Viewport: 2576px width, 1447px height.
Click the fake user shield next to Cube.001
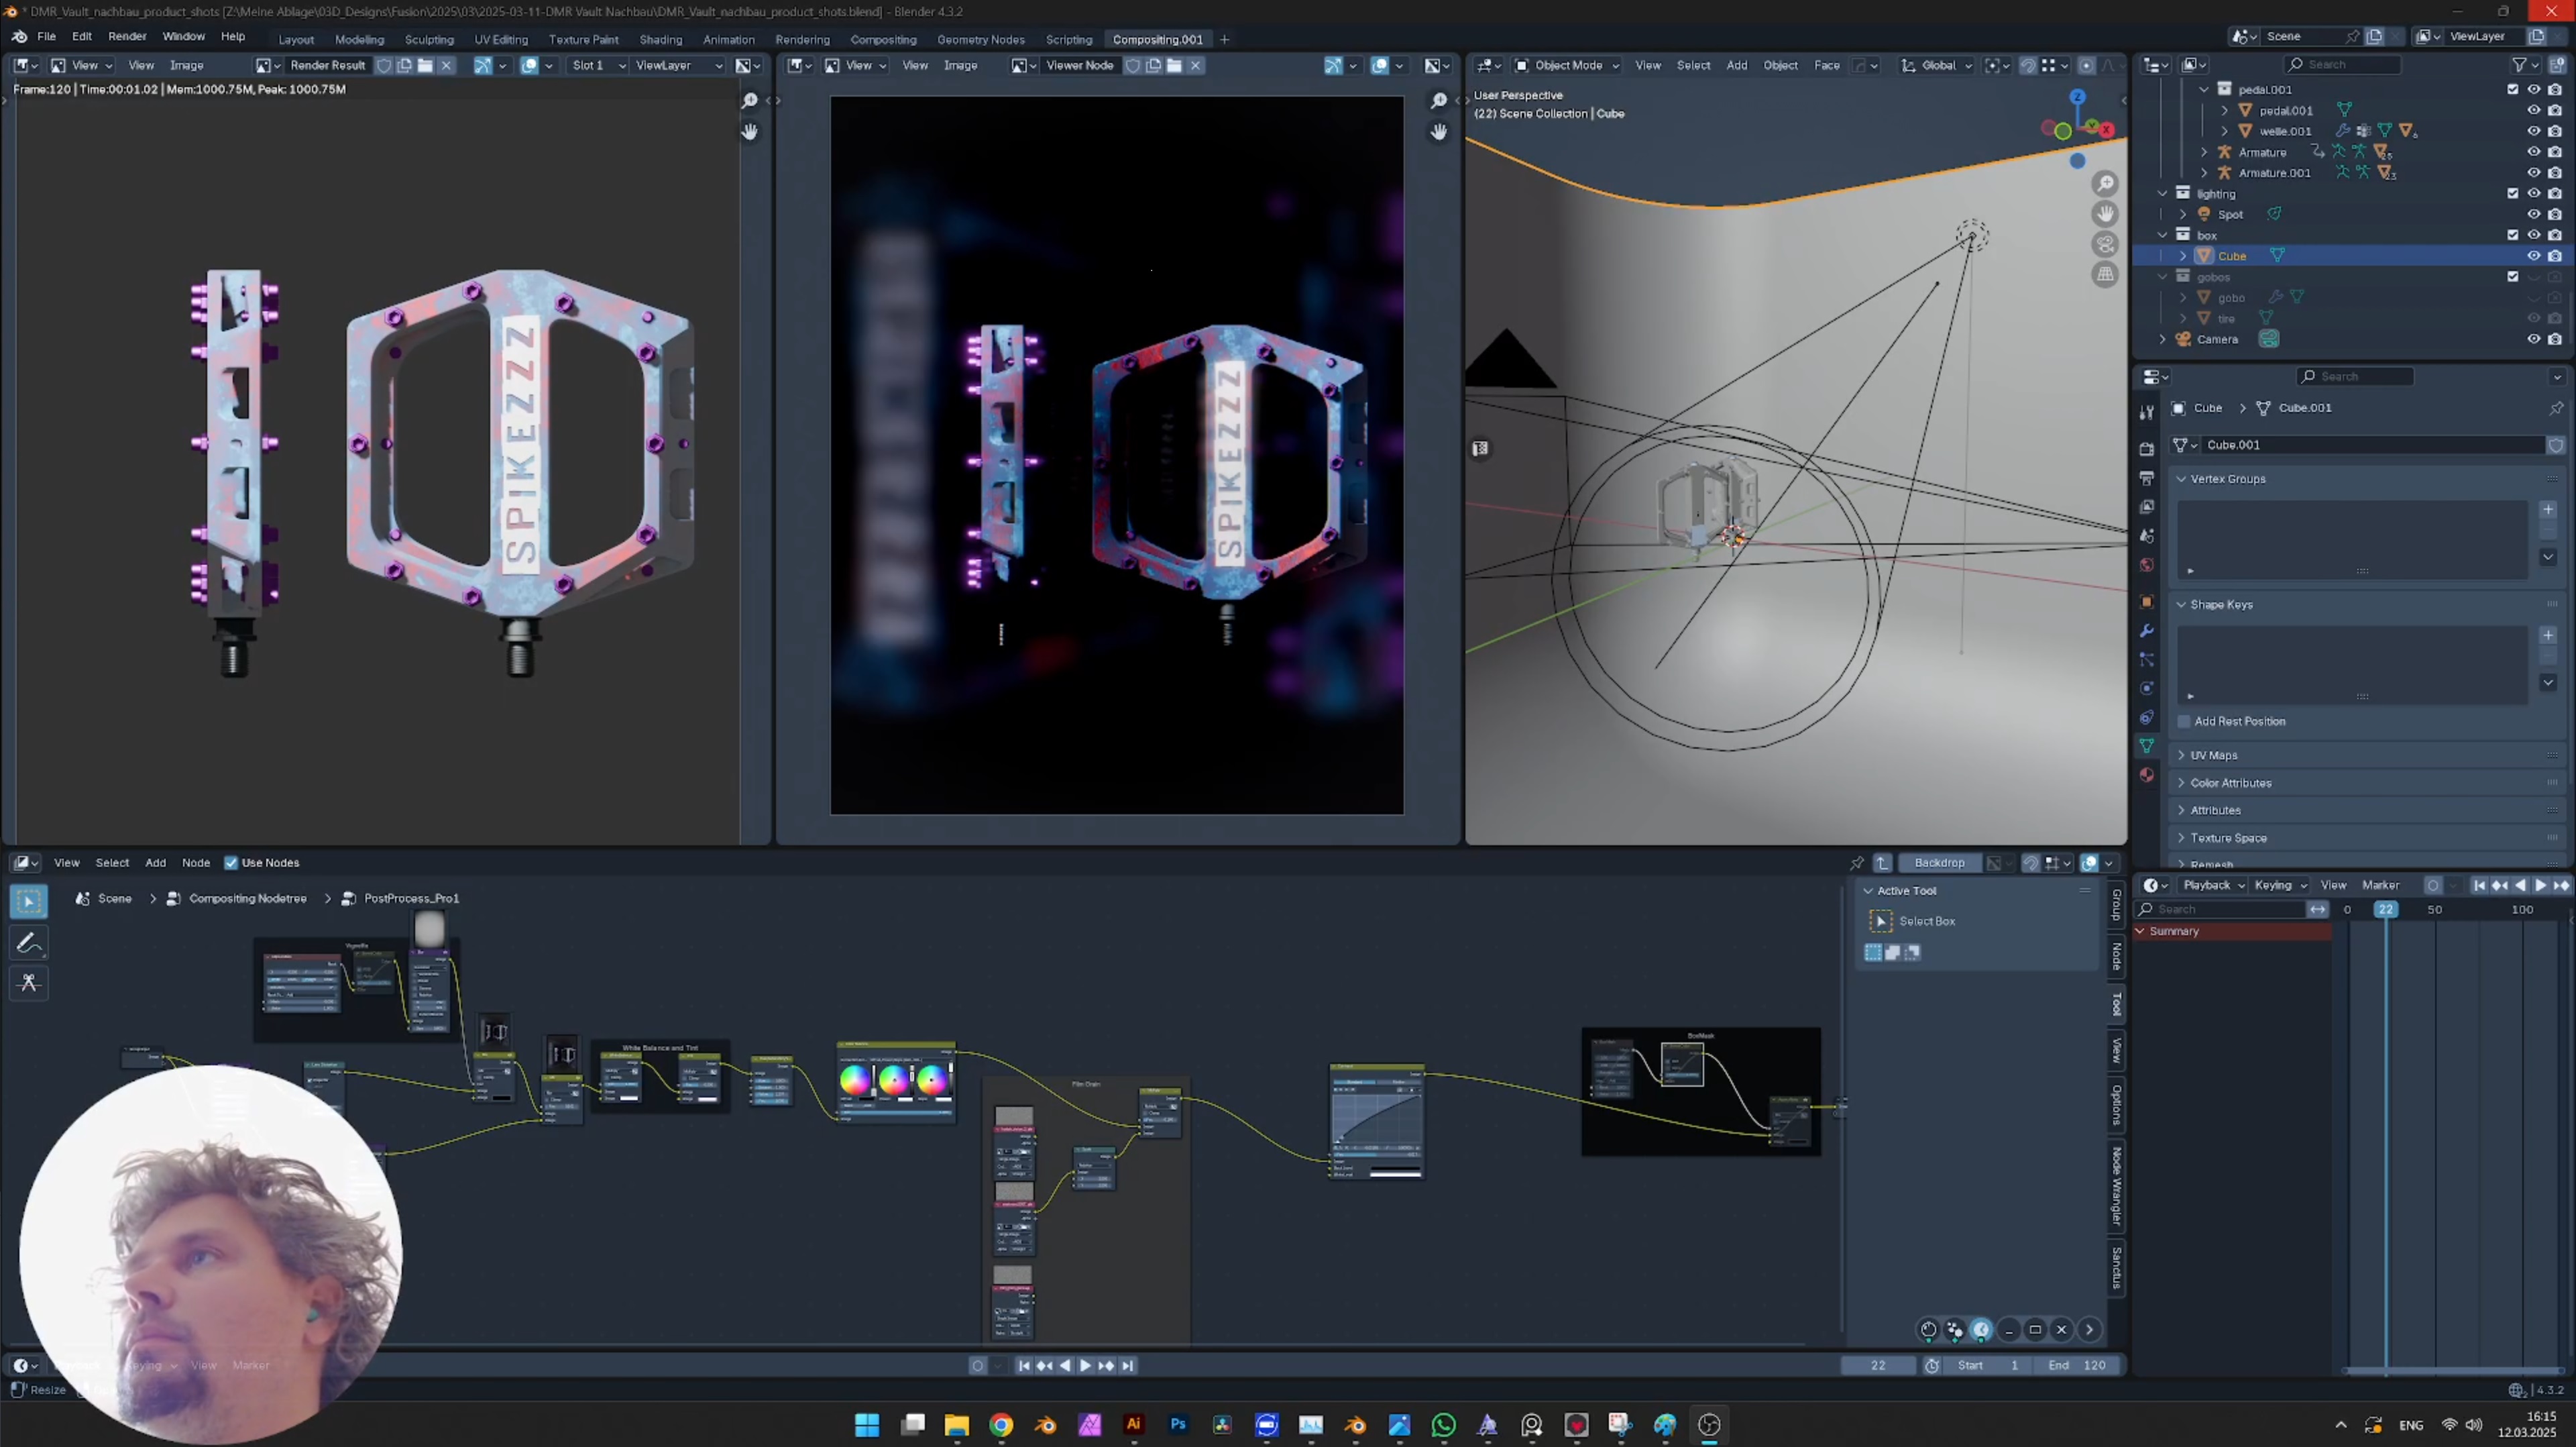click(x=2555, y=445)
